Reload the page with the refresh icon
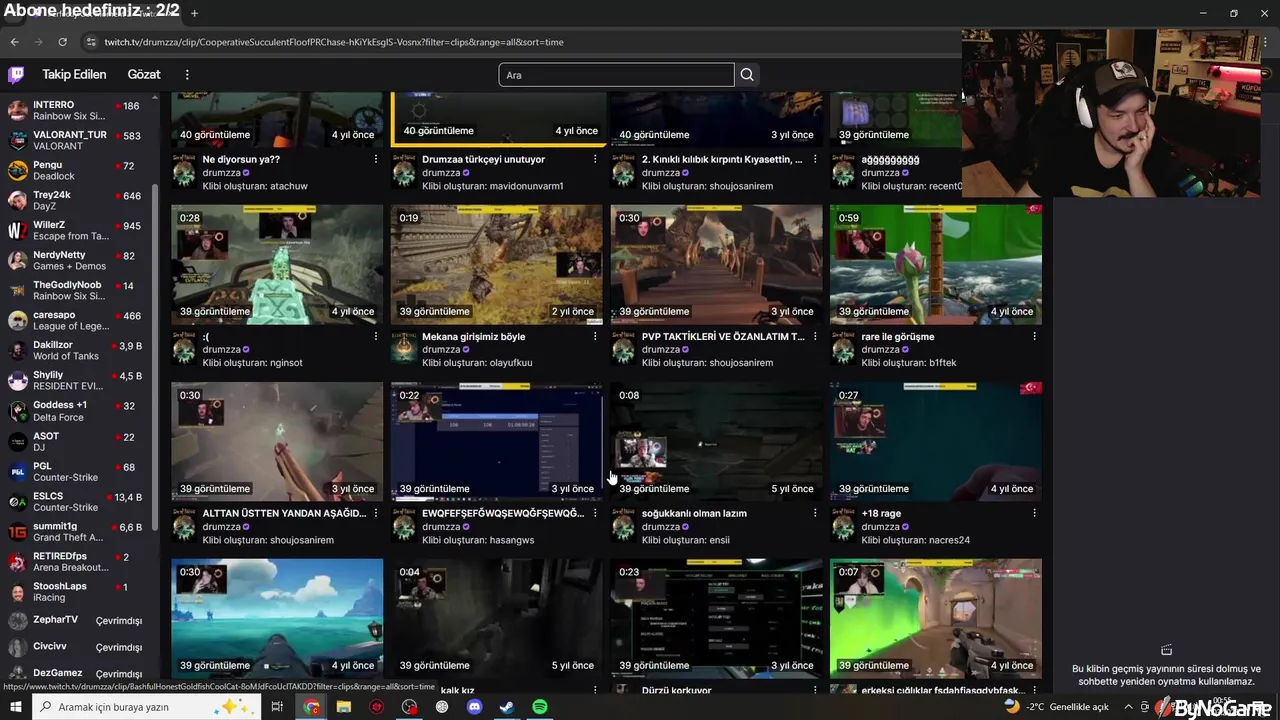Viewport: 1280px width, 720px height. (x=62, y=42)
